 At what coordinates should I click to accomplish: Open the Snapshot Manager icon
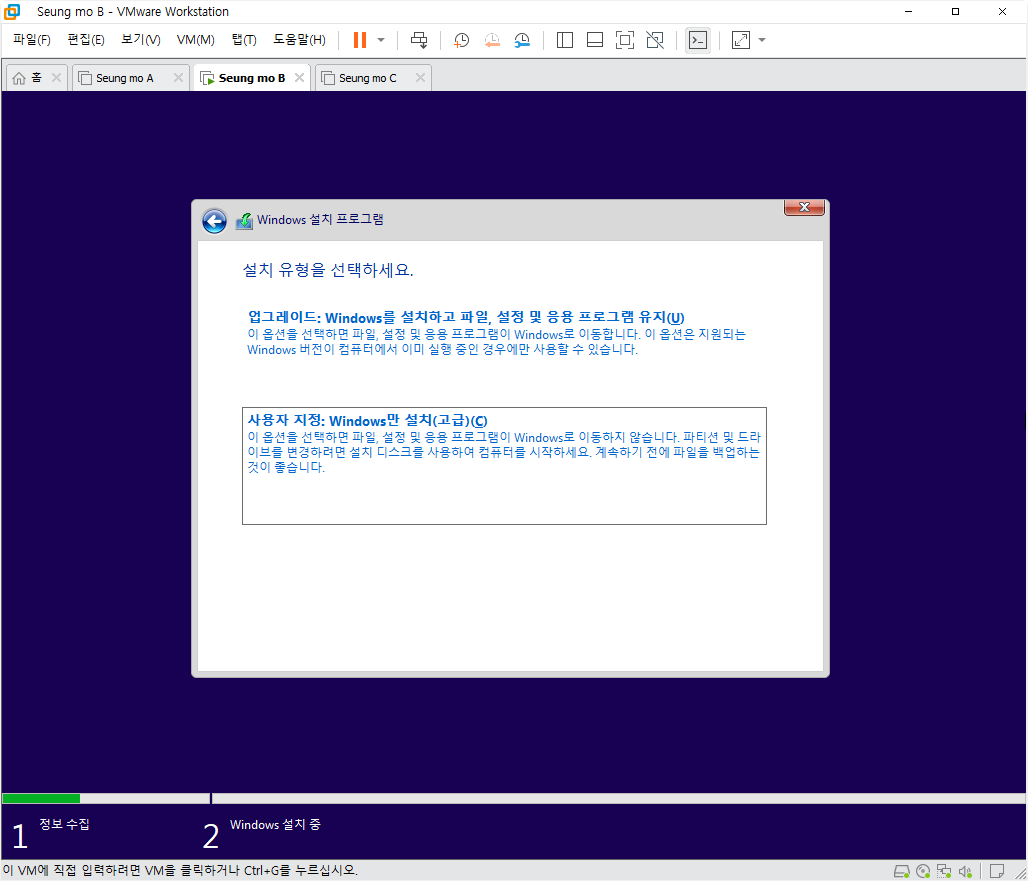(522, 40)
